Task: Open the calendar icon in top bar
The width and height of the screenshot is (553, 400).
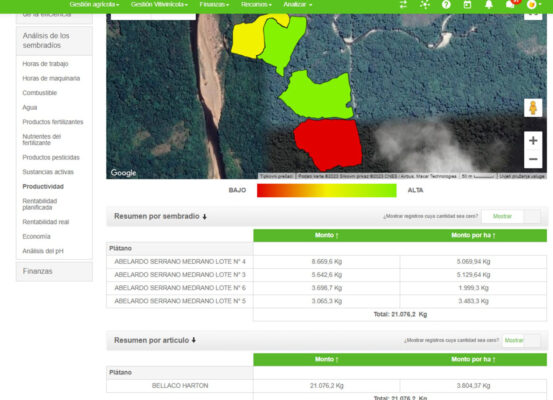Action: (467, 5)
